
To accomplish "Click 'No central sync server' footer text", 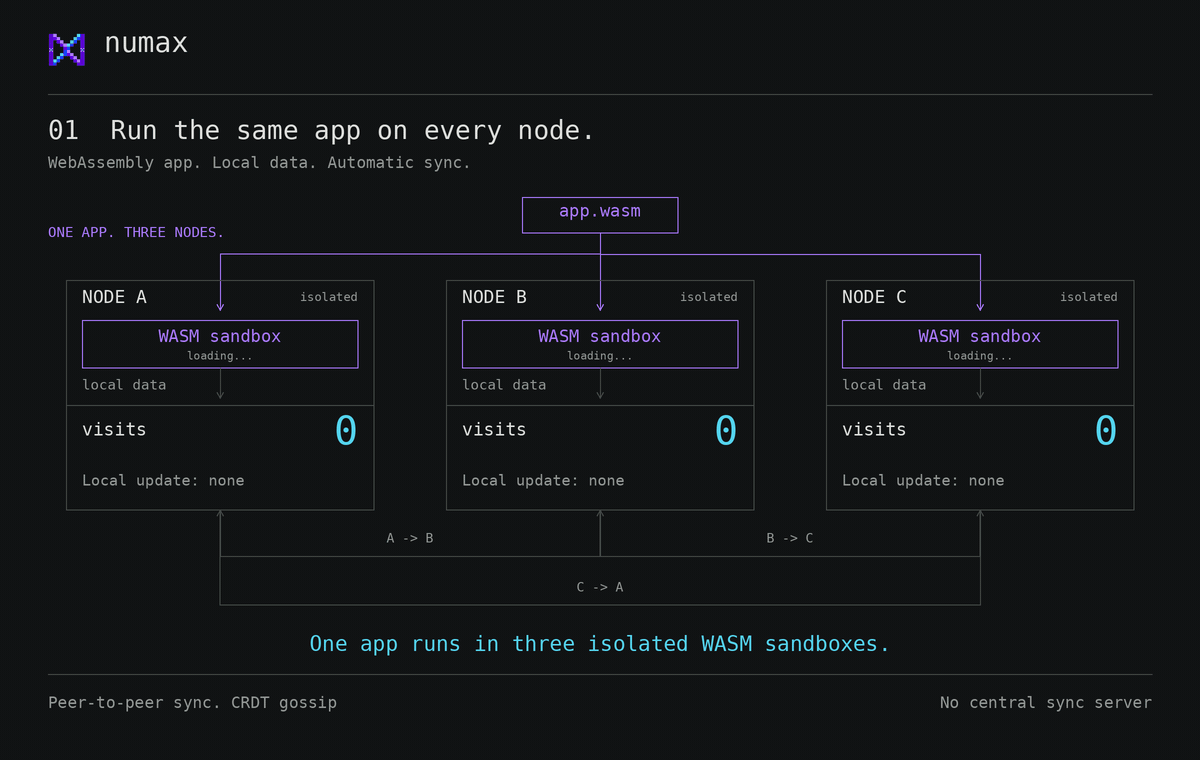I will click(x=1046, y=703).
